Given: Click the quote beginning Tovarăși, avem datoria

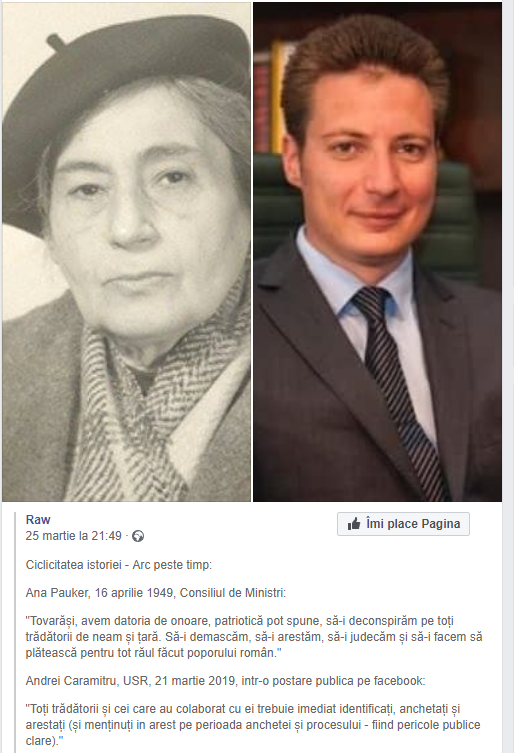Looking at the screenshot, I should tap(254, 637).
